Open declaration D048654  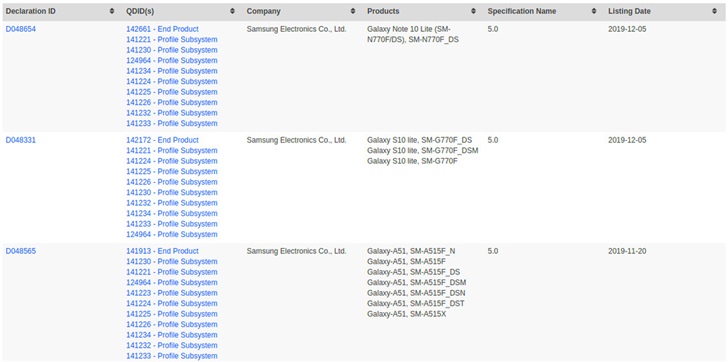coord(20,29)
